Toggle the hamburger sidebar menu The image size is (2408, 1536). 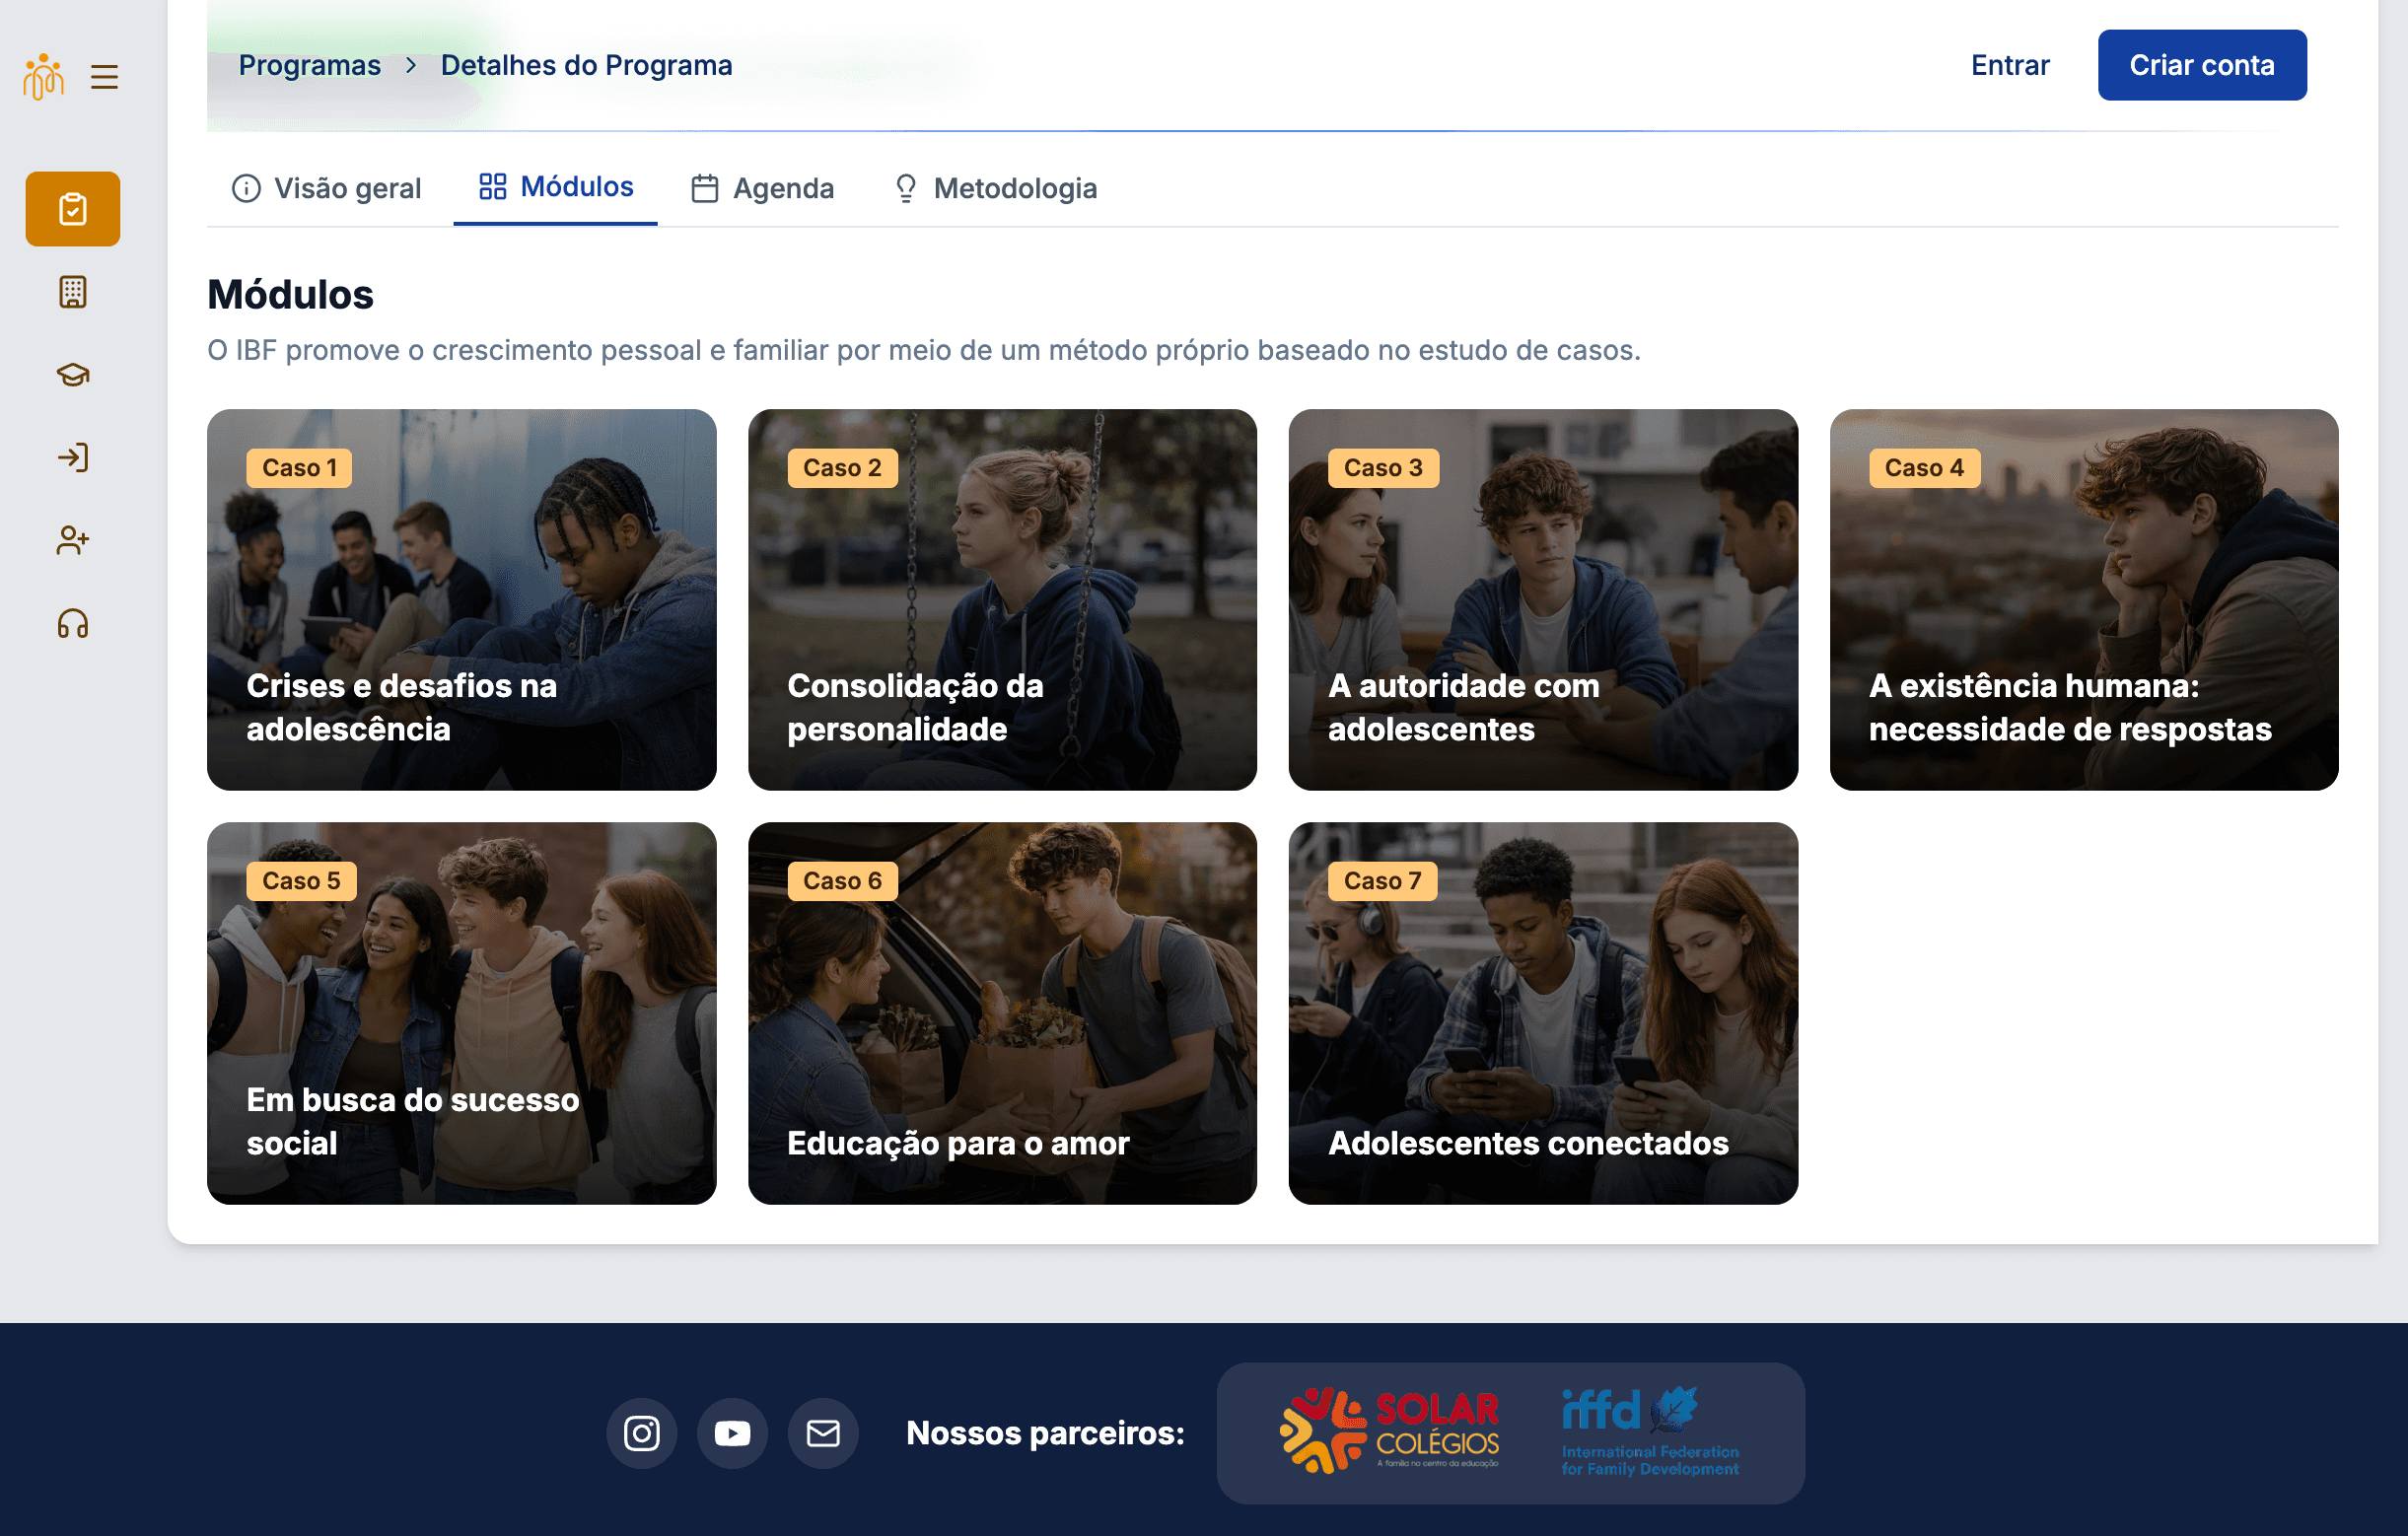click(x=104, y=77)
